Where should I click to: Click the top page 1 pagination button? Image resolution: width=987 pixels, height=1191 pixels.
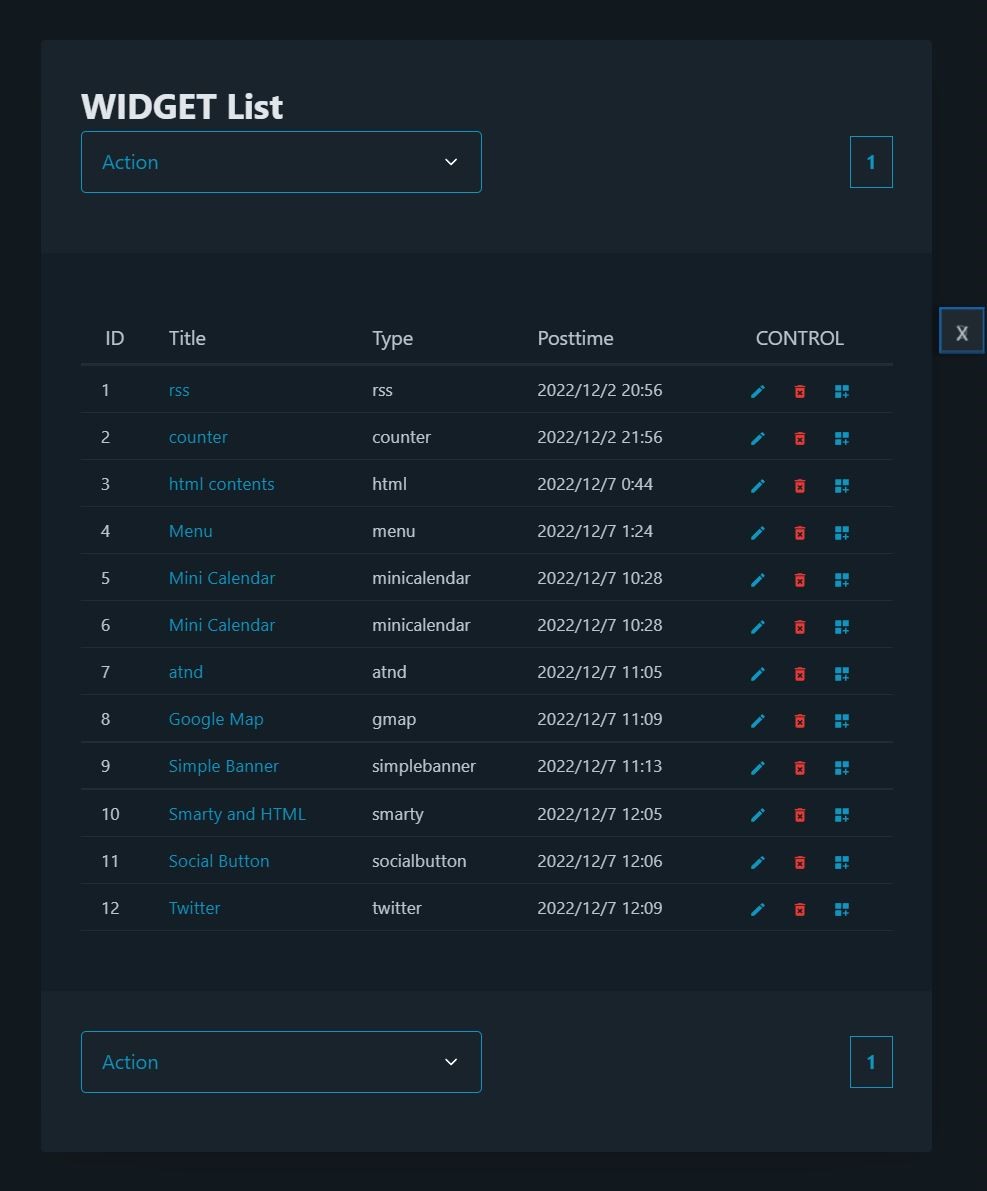[x=871, y=162]
